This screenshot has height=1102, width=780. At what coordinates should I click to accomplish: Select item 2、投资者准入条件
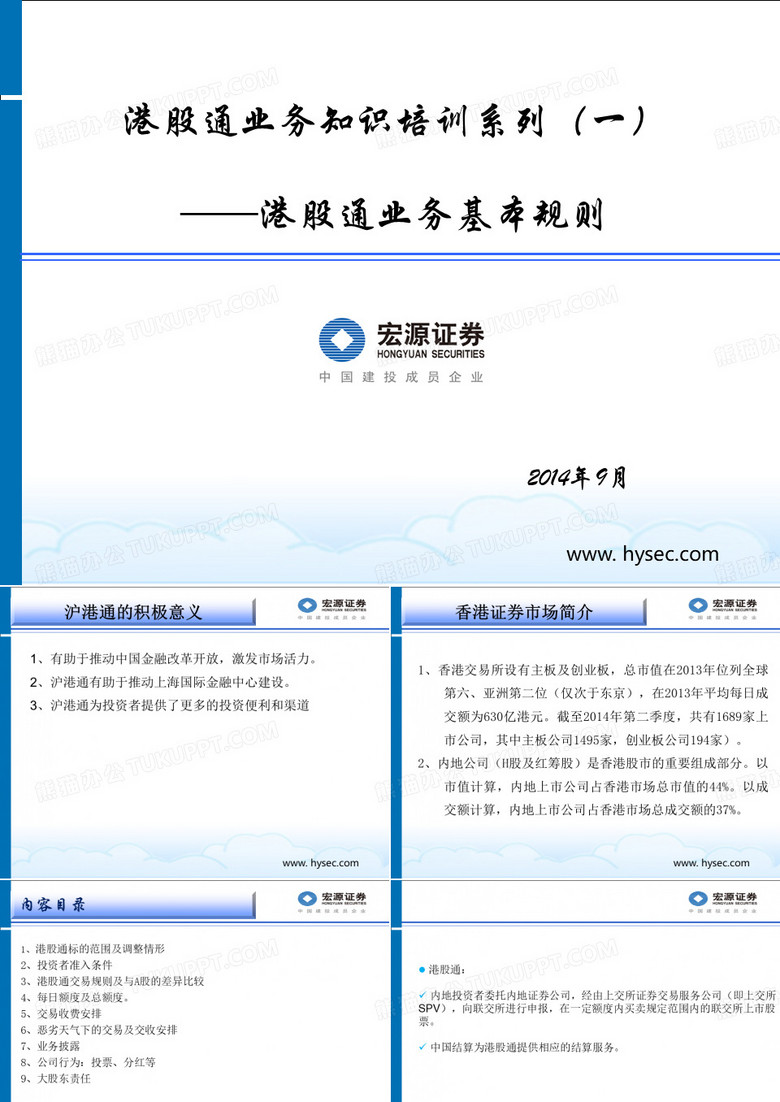pos(66,965)
